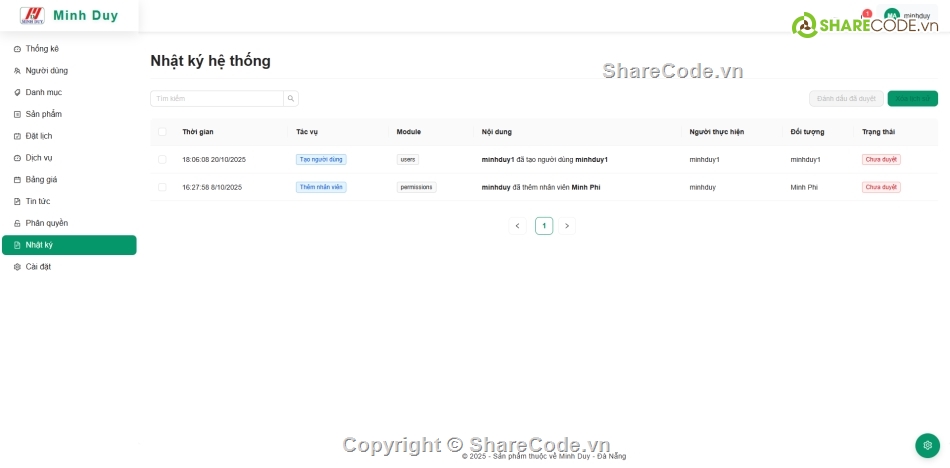This screenshot has height=468, width=950.
Task: Click the Thêm nhân viên task tag
Action: pos(321,187)
